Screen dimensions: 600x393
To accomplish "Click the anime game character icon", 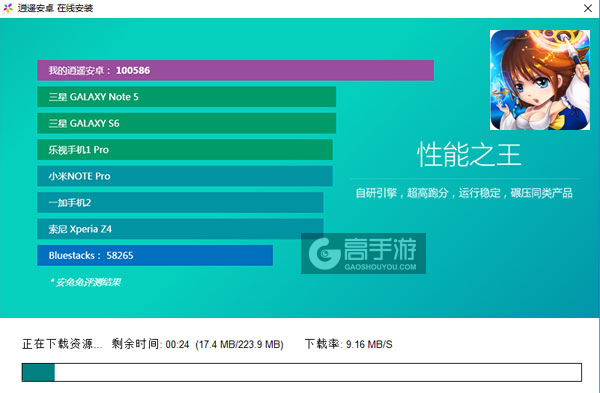I will (x=540, y=80).
